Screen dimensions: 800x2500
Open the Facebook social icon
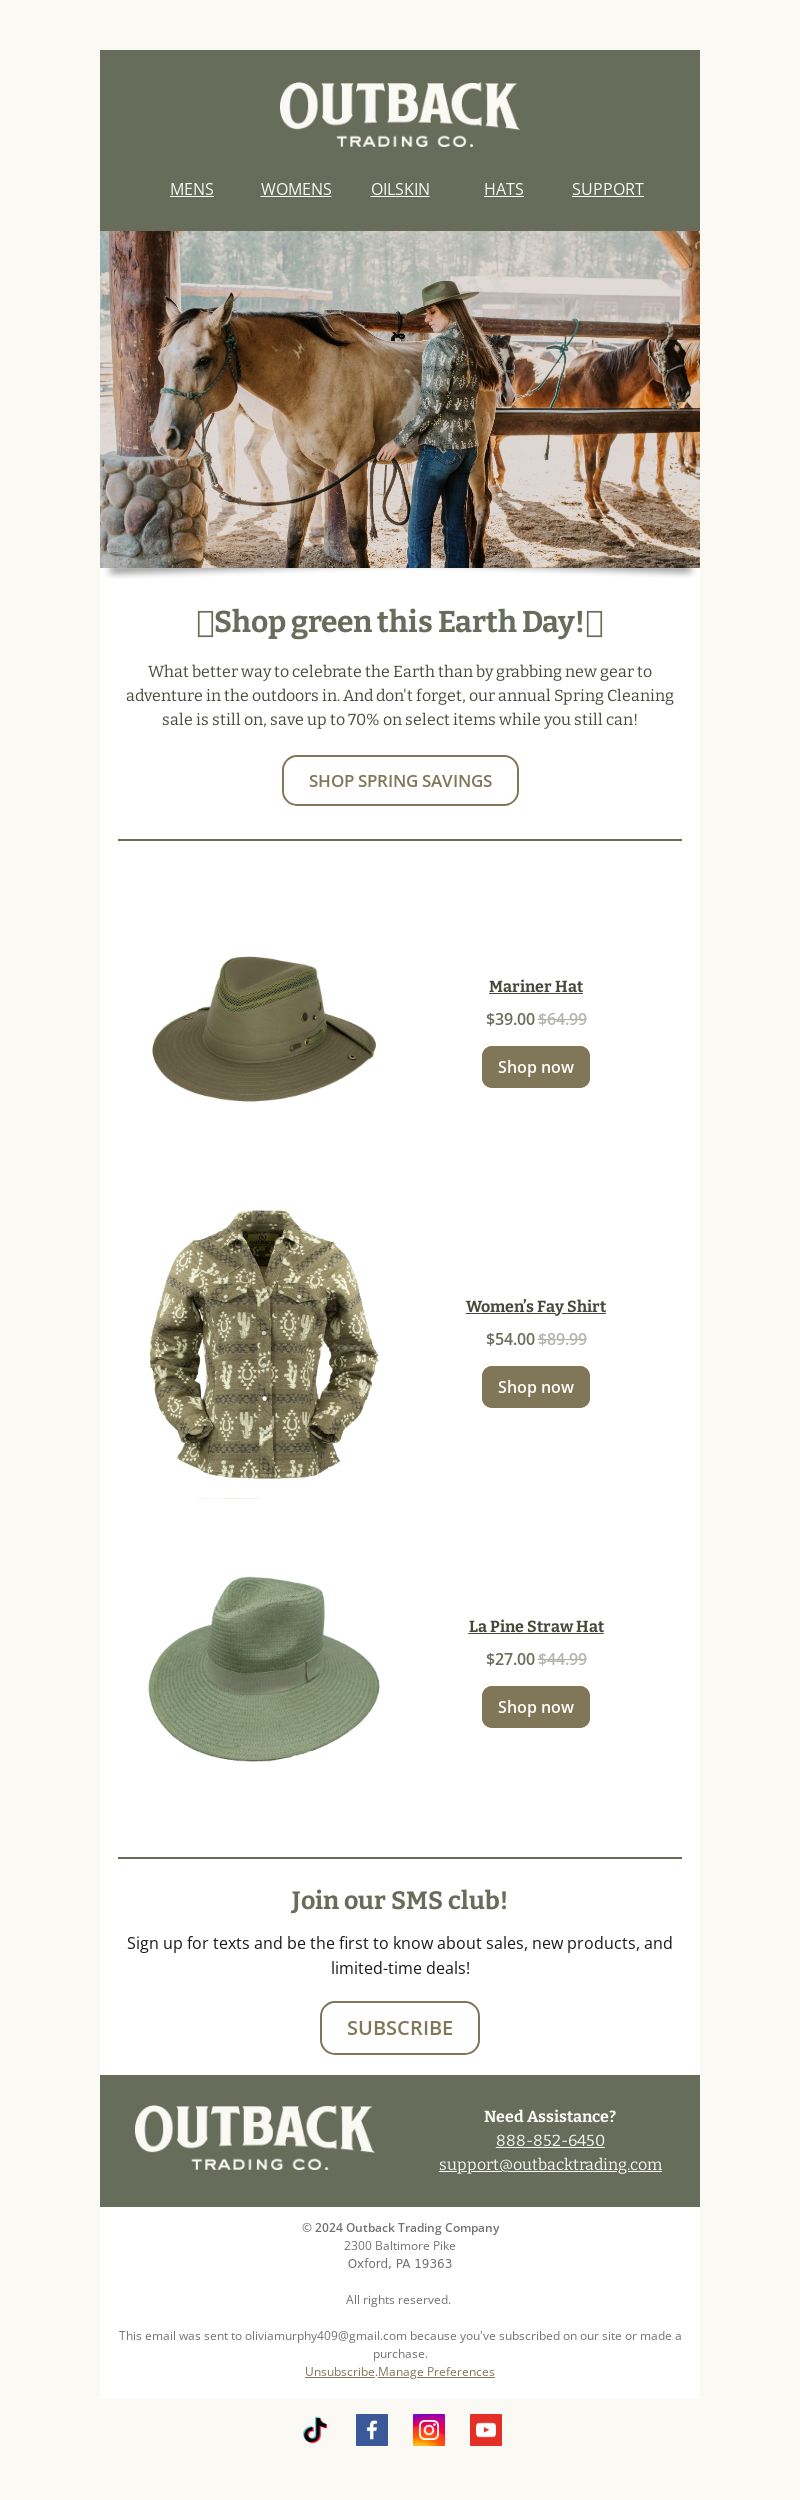tap(372, 2430)
